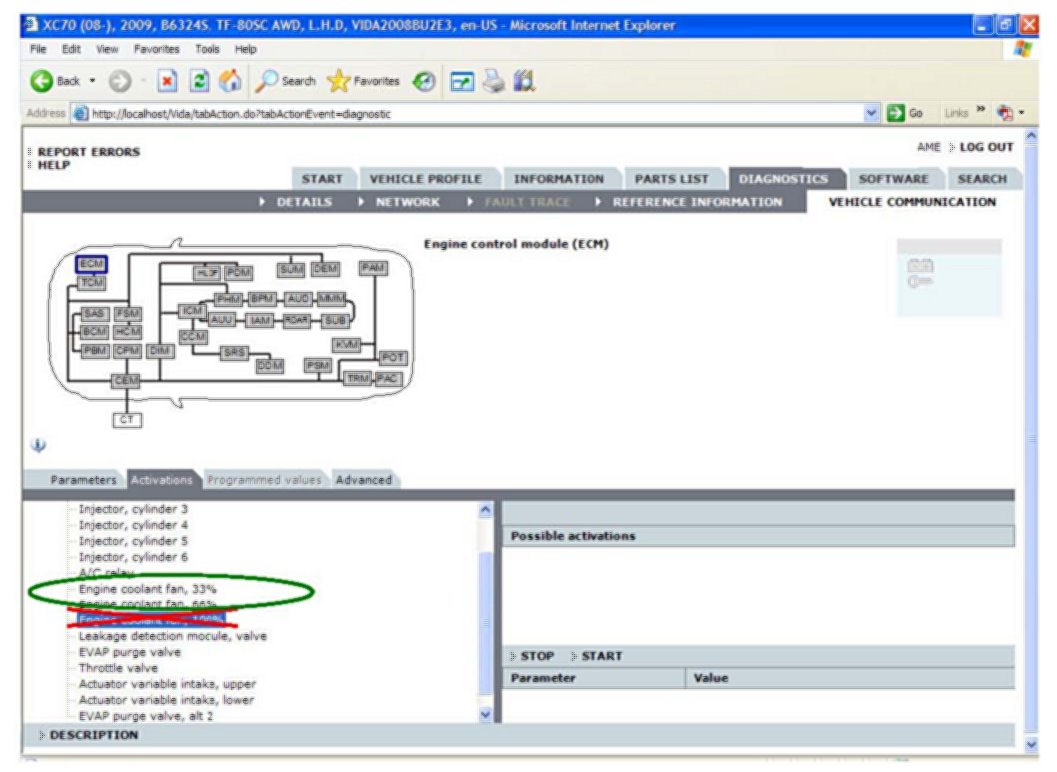Open the PDF toolbar icon dropdown arrow

point(1021,113)
